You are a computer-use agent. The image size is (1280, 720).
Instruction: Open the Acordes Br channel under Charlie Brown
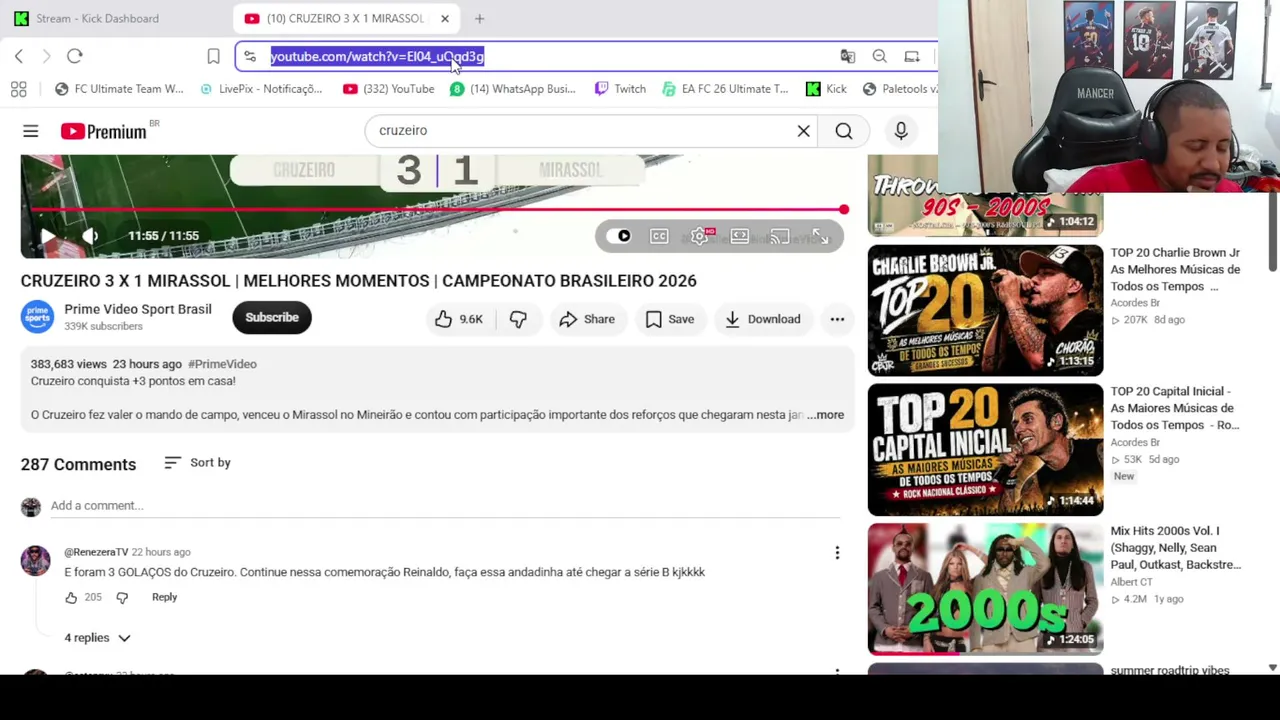(x=1135, y=303)
